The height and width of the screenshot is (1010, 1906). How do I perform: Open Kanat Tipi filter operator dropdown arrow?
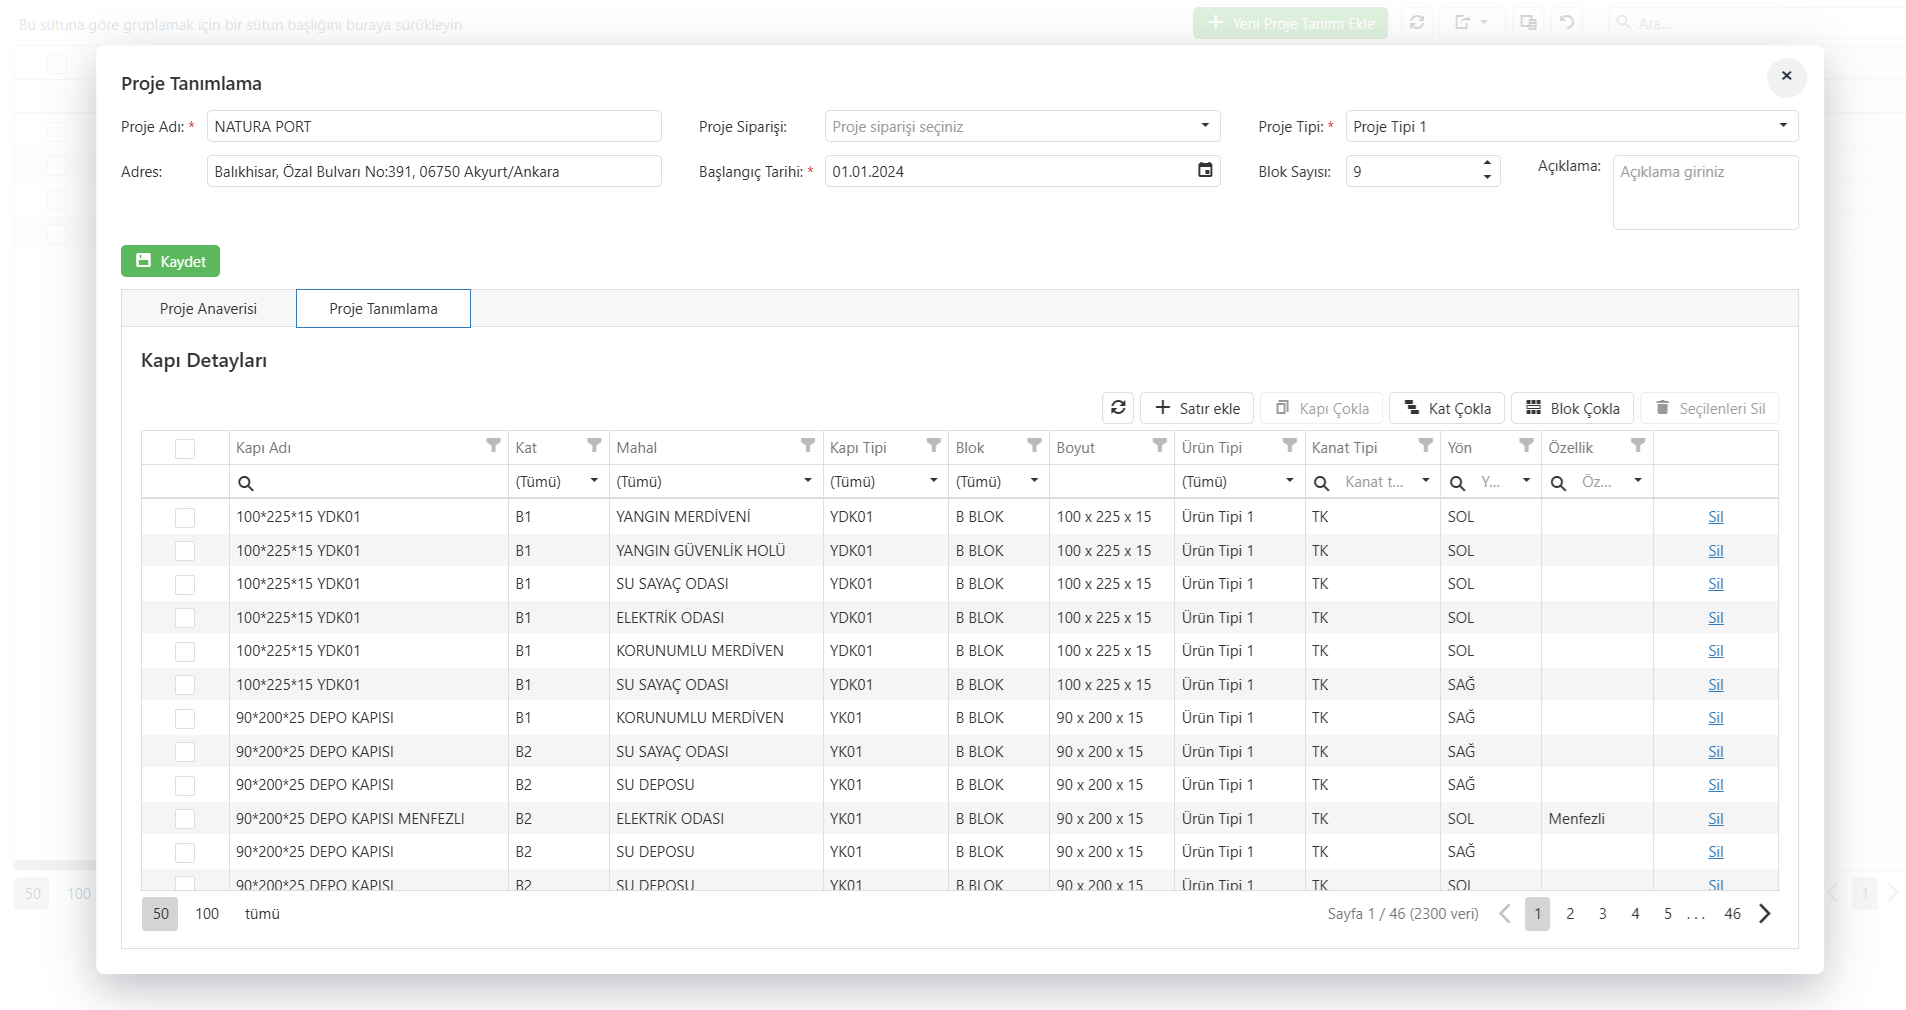pos(1426,481)
